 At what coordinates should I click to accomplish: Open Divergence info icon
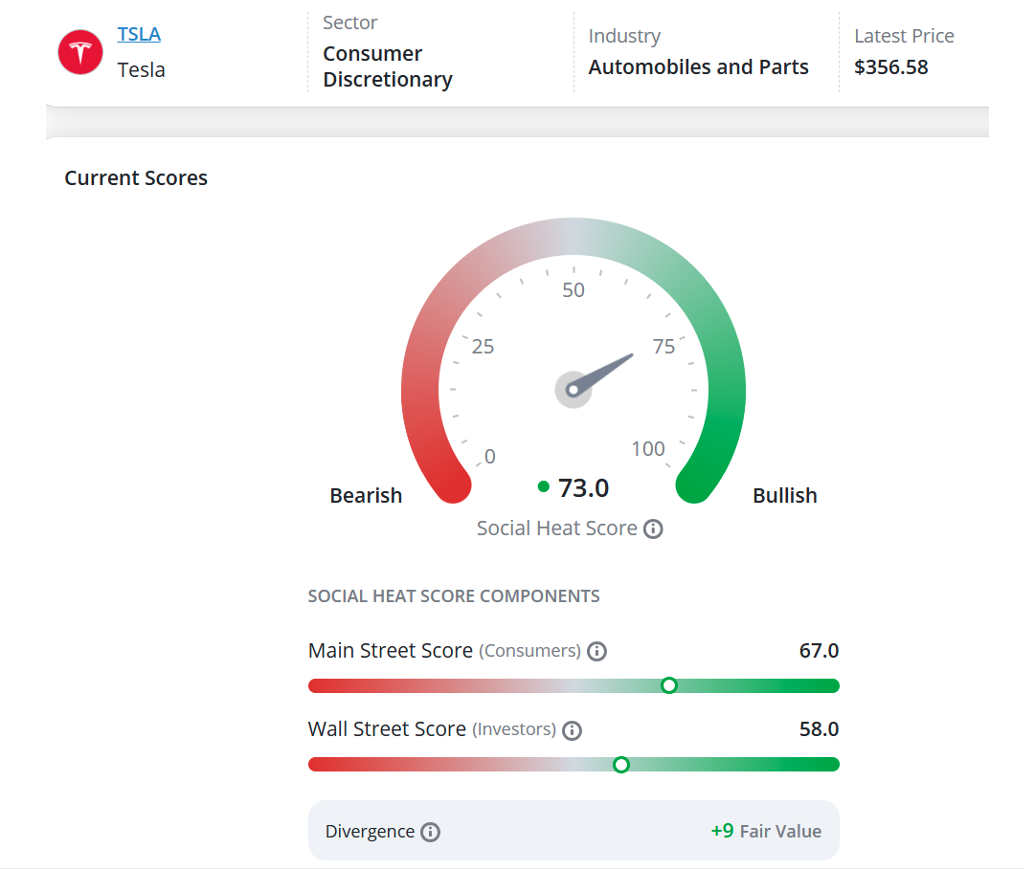pyautogui.click(x=430, y=832)
